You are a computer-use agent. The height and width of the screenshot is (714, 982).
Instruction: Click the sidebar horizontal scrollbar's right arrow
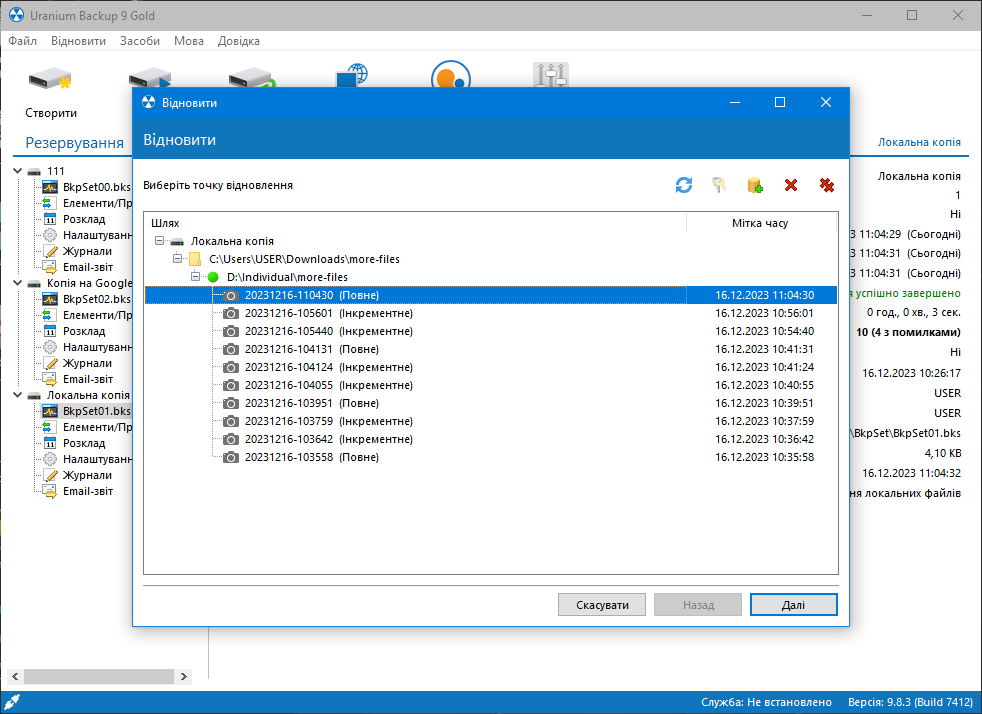183,676
